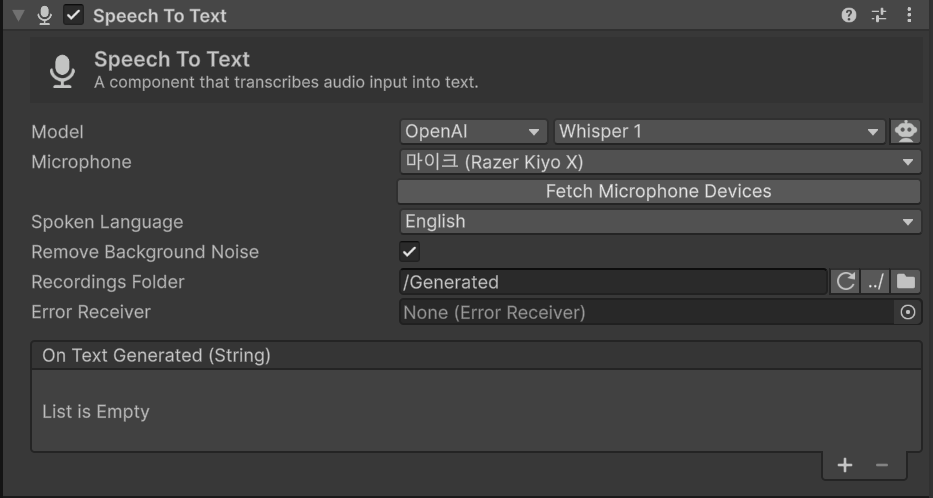The width and height of the screenshot is (933, 498).
Task: Click Fetch Microphone Devices button
Action: pos(659,192)
